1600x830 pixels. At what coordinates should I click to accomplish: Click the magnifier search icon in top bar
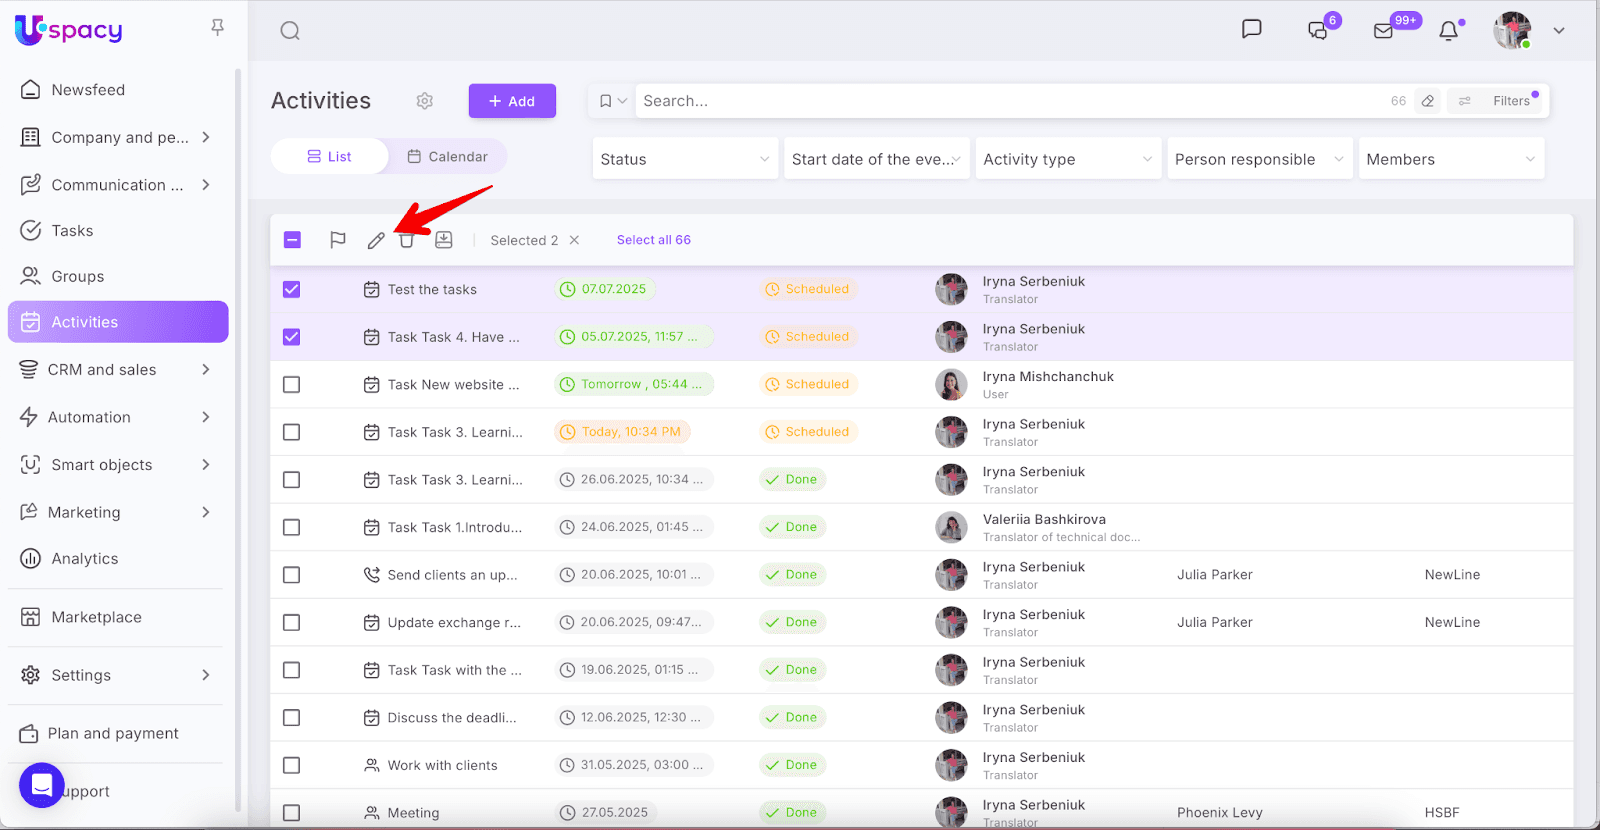(290, 31)
